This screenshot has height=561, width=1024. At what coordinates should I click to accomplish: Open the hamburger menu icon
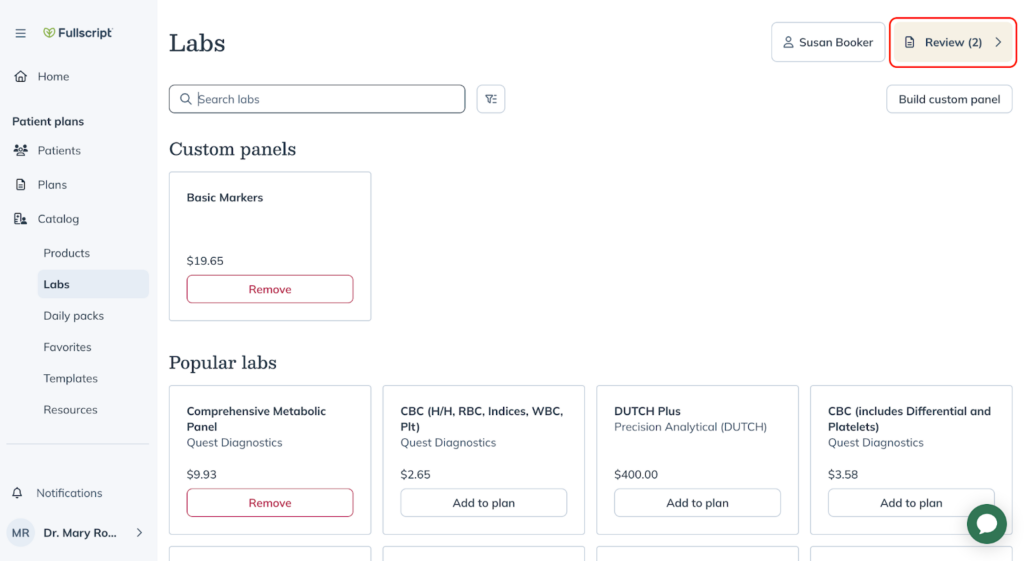click(20, 33)
